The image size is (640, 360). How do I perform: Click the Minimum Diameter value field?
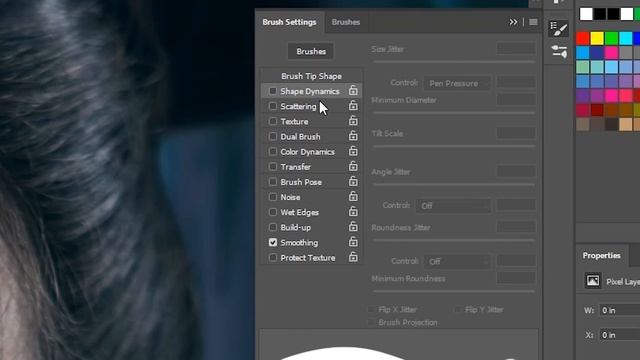(x=516, y=100)
